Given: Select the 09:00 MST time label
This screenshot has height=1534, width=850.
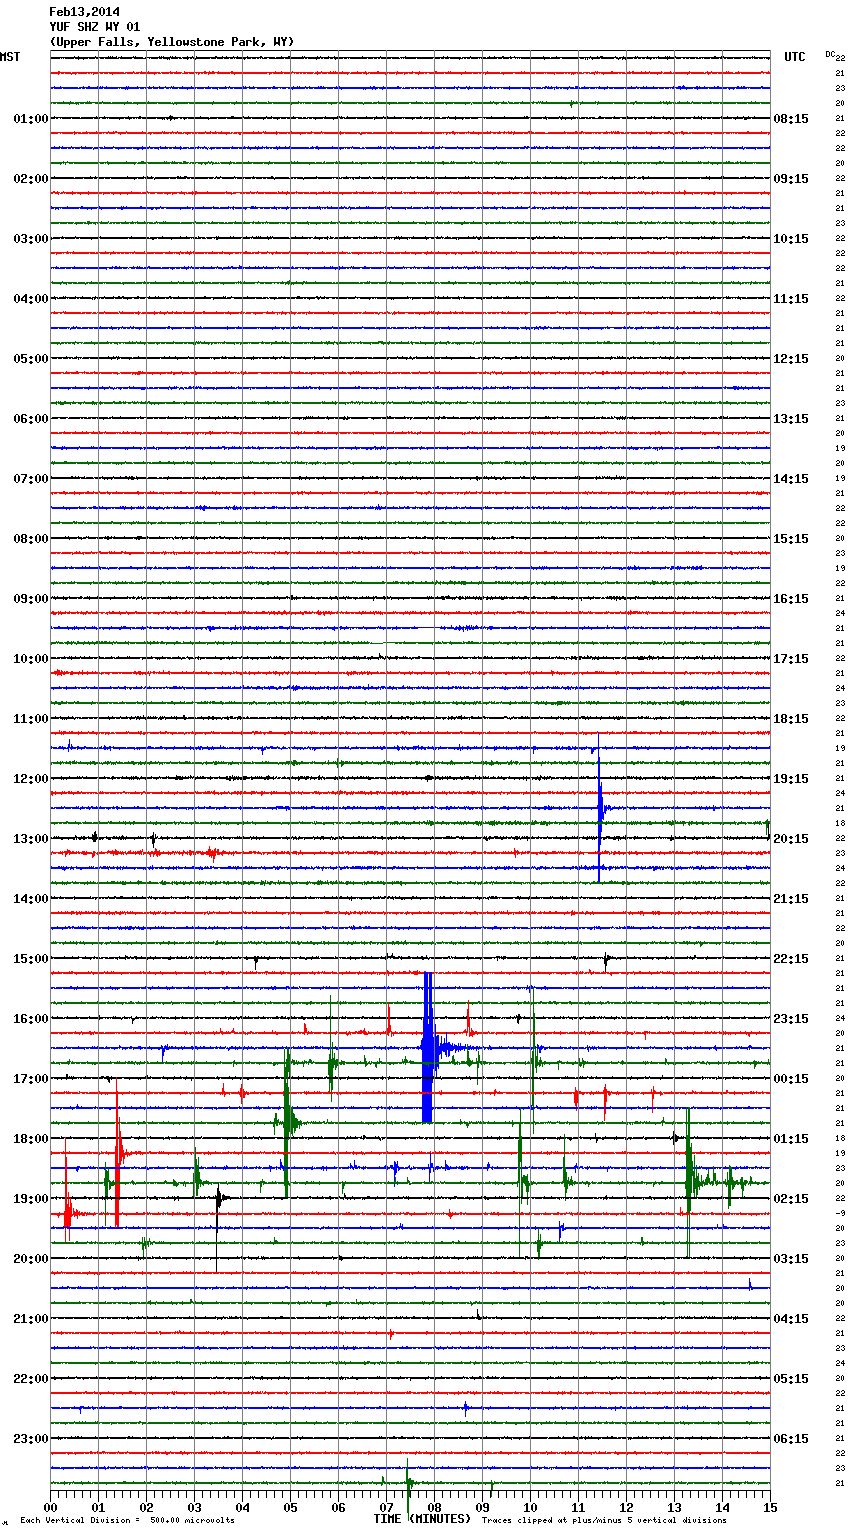Looking at the screenshot, I should tap(30, 599).
